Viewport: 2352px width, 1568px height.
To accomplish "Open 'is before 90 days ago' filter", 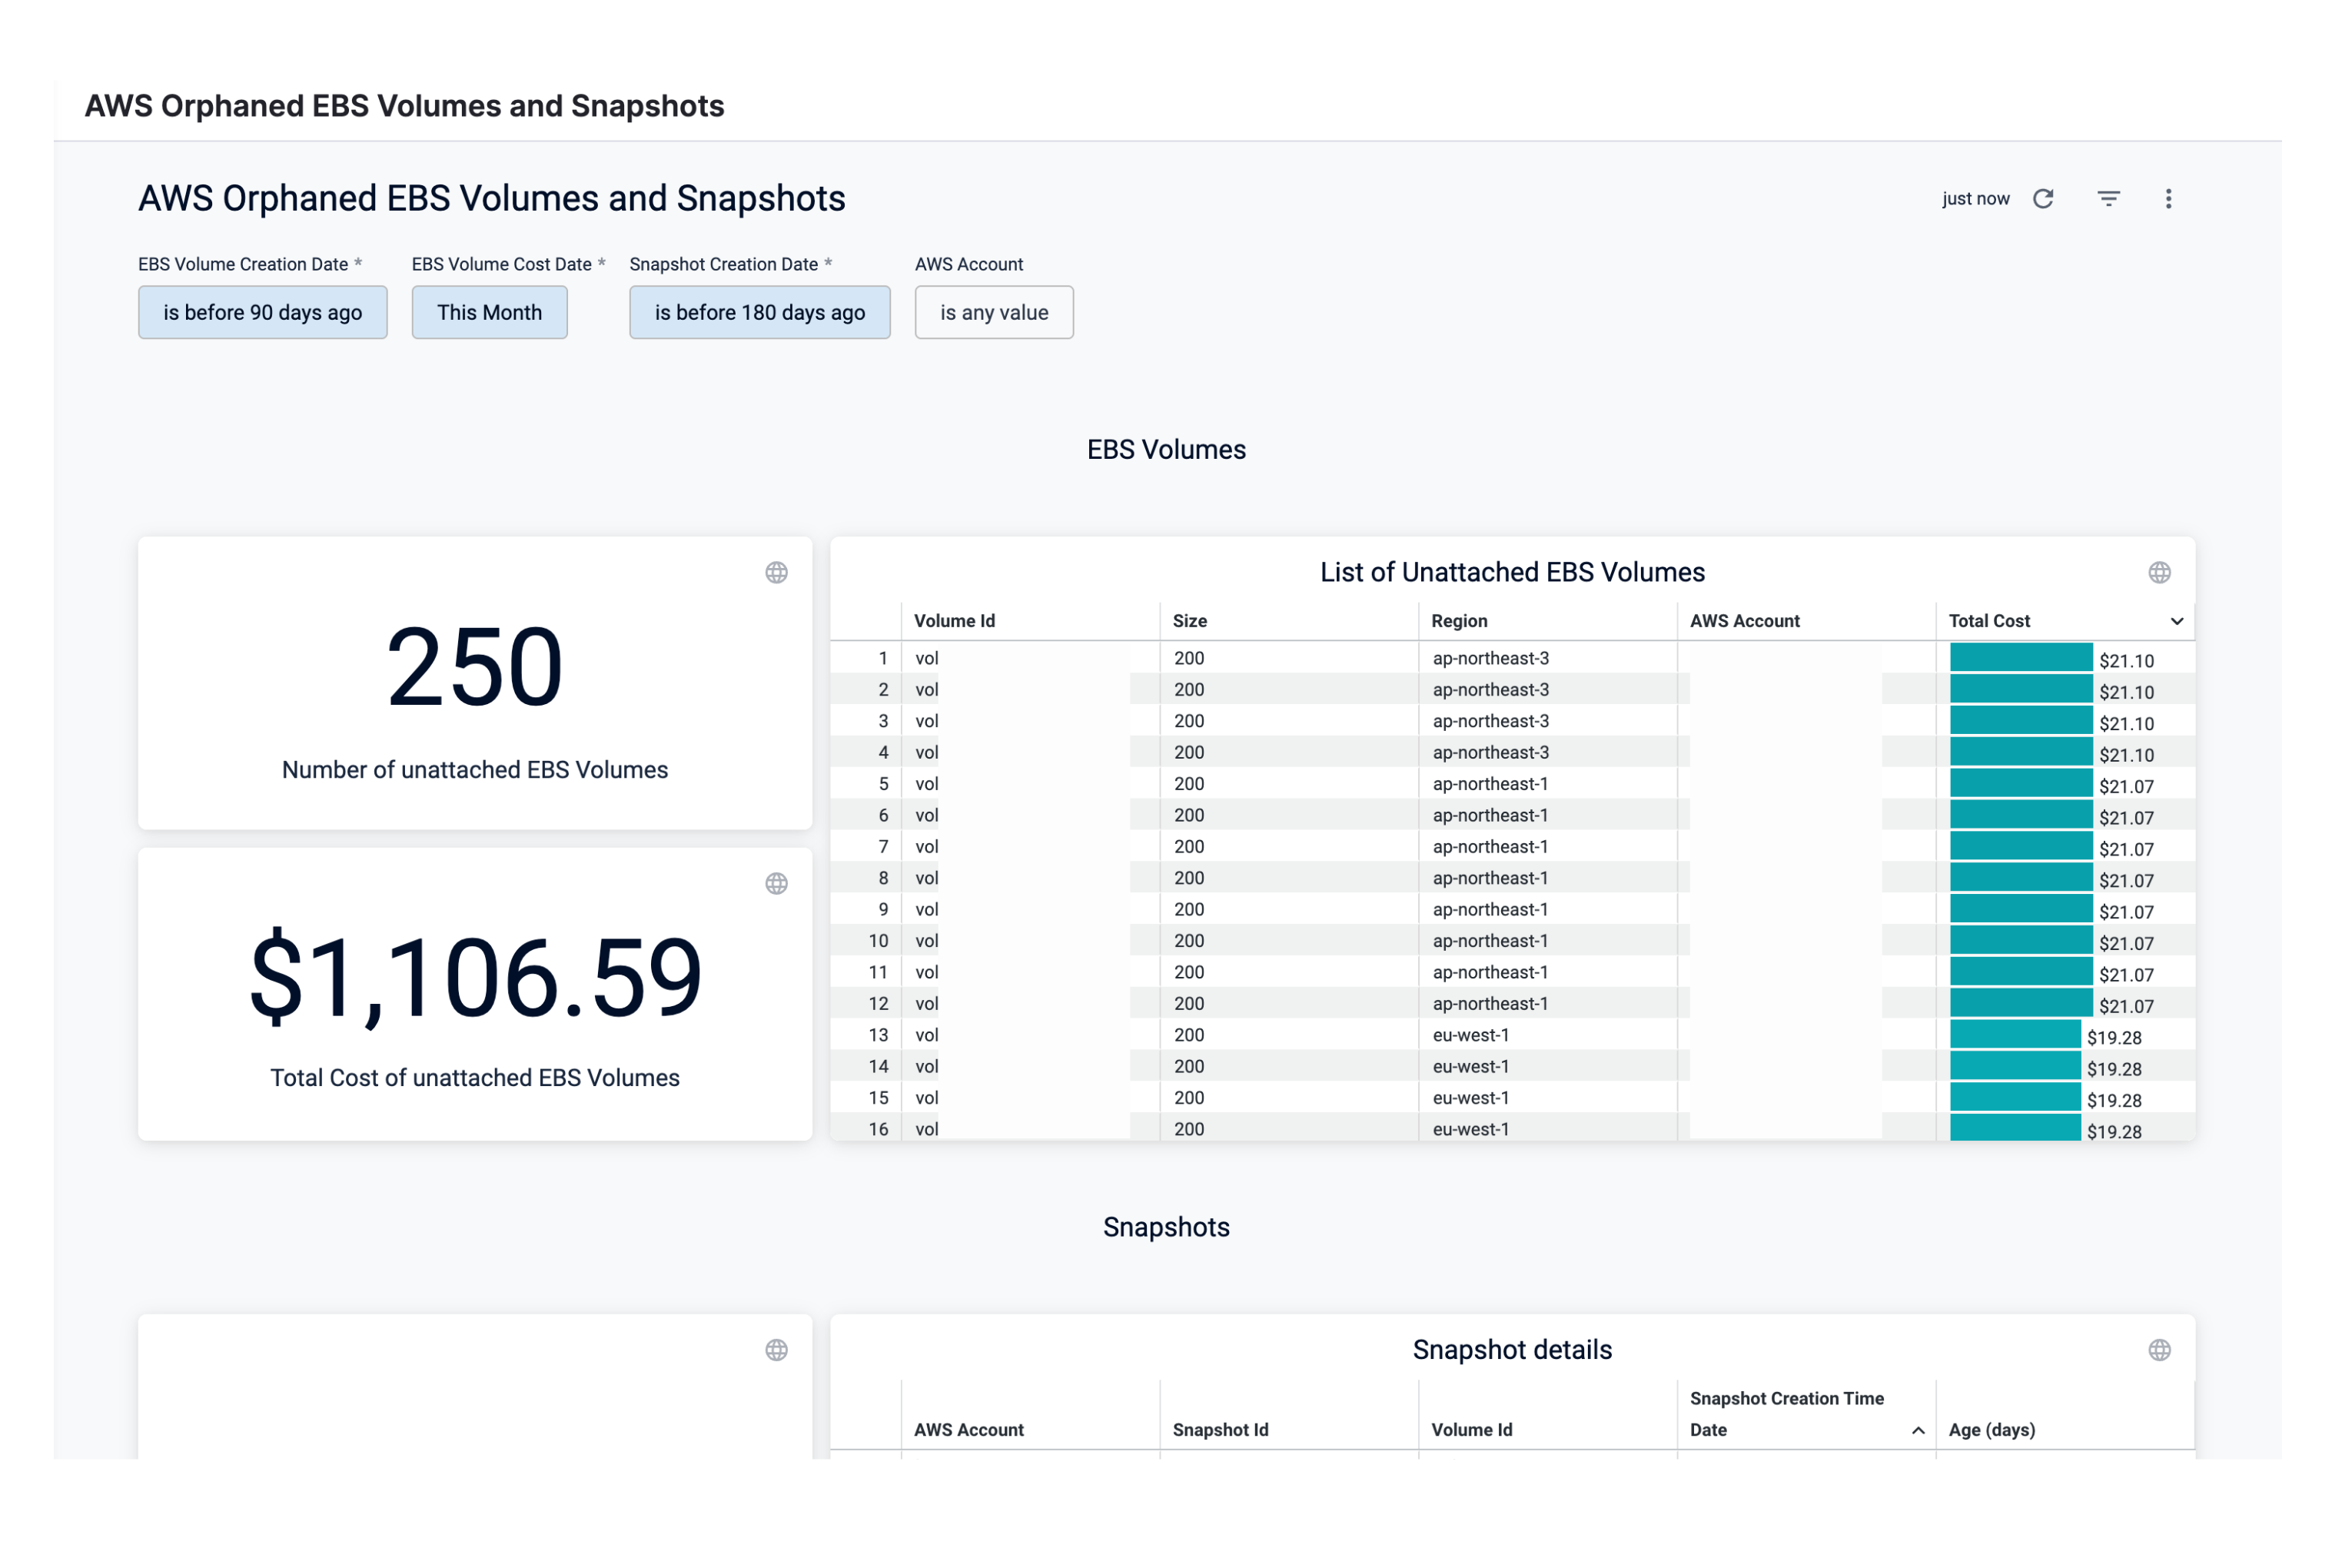I will click(x=262, y=312).
